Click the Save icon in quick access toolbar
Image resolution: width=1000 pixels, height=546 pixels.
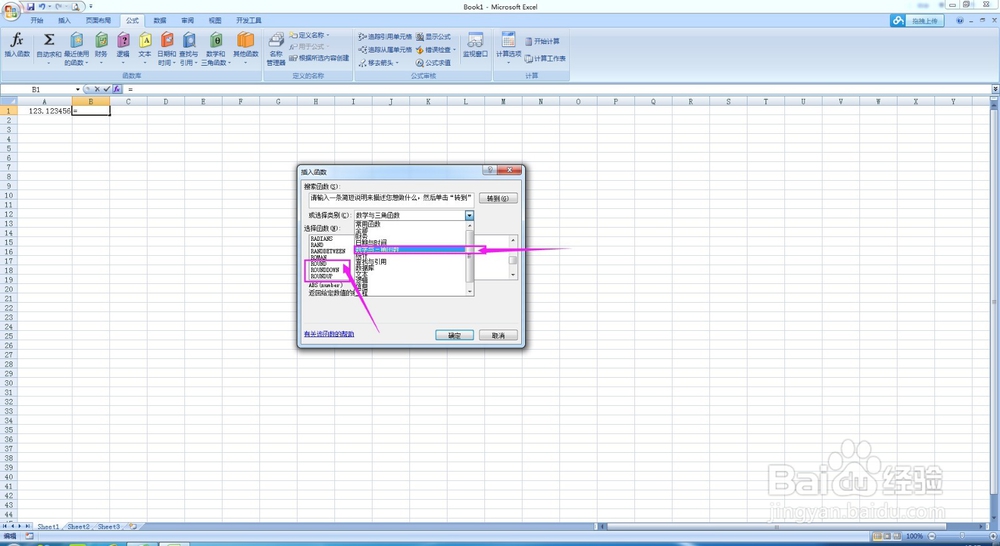(31, 6)
